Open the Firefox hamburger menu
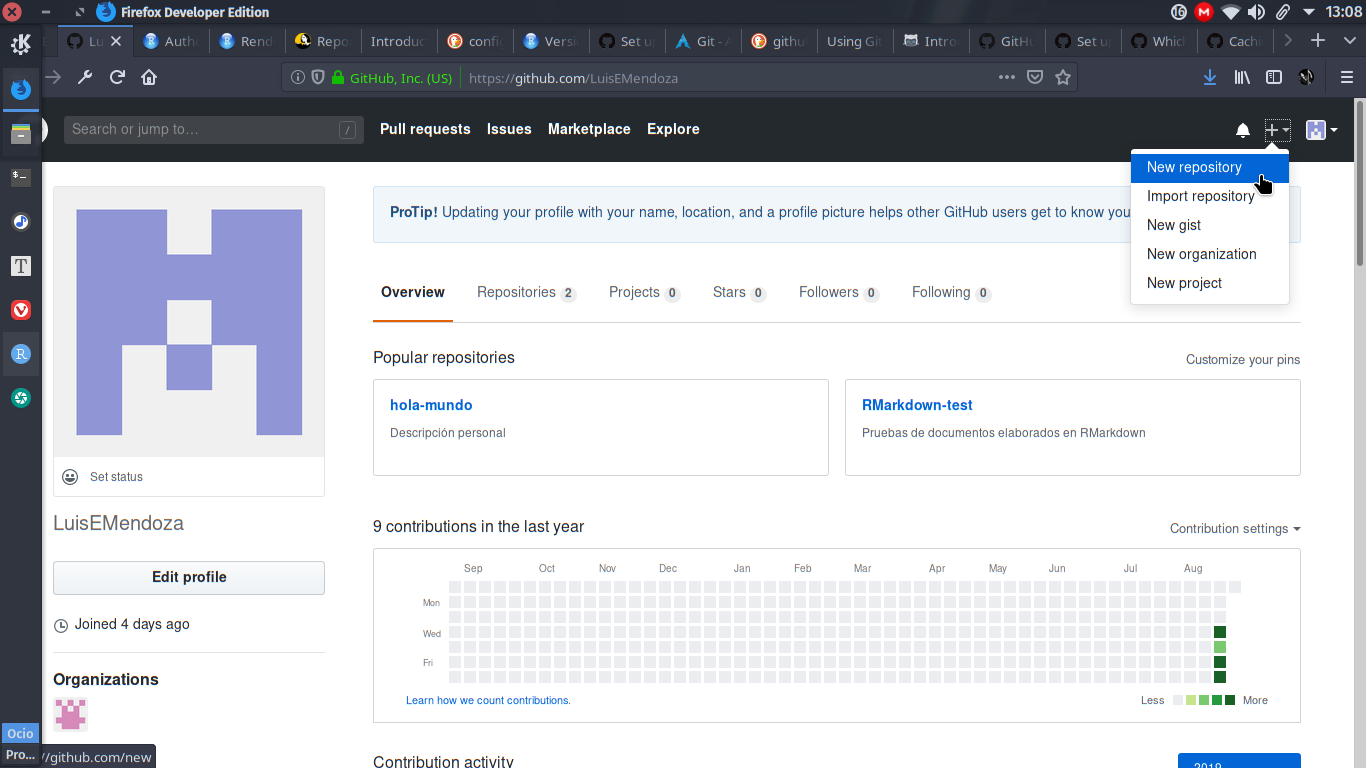Viewport: 1366px width, 768px height. [1346, 77]
